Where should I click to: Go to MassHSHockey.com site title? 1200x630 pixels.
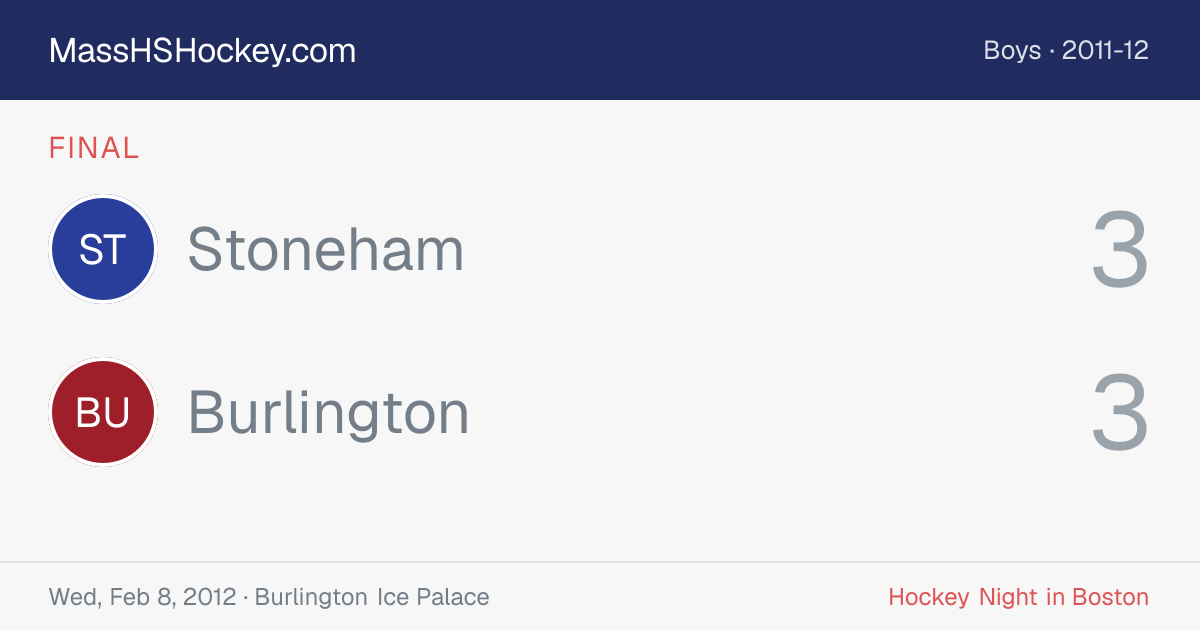pos(203,51)
